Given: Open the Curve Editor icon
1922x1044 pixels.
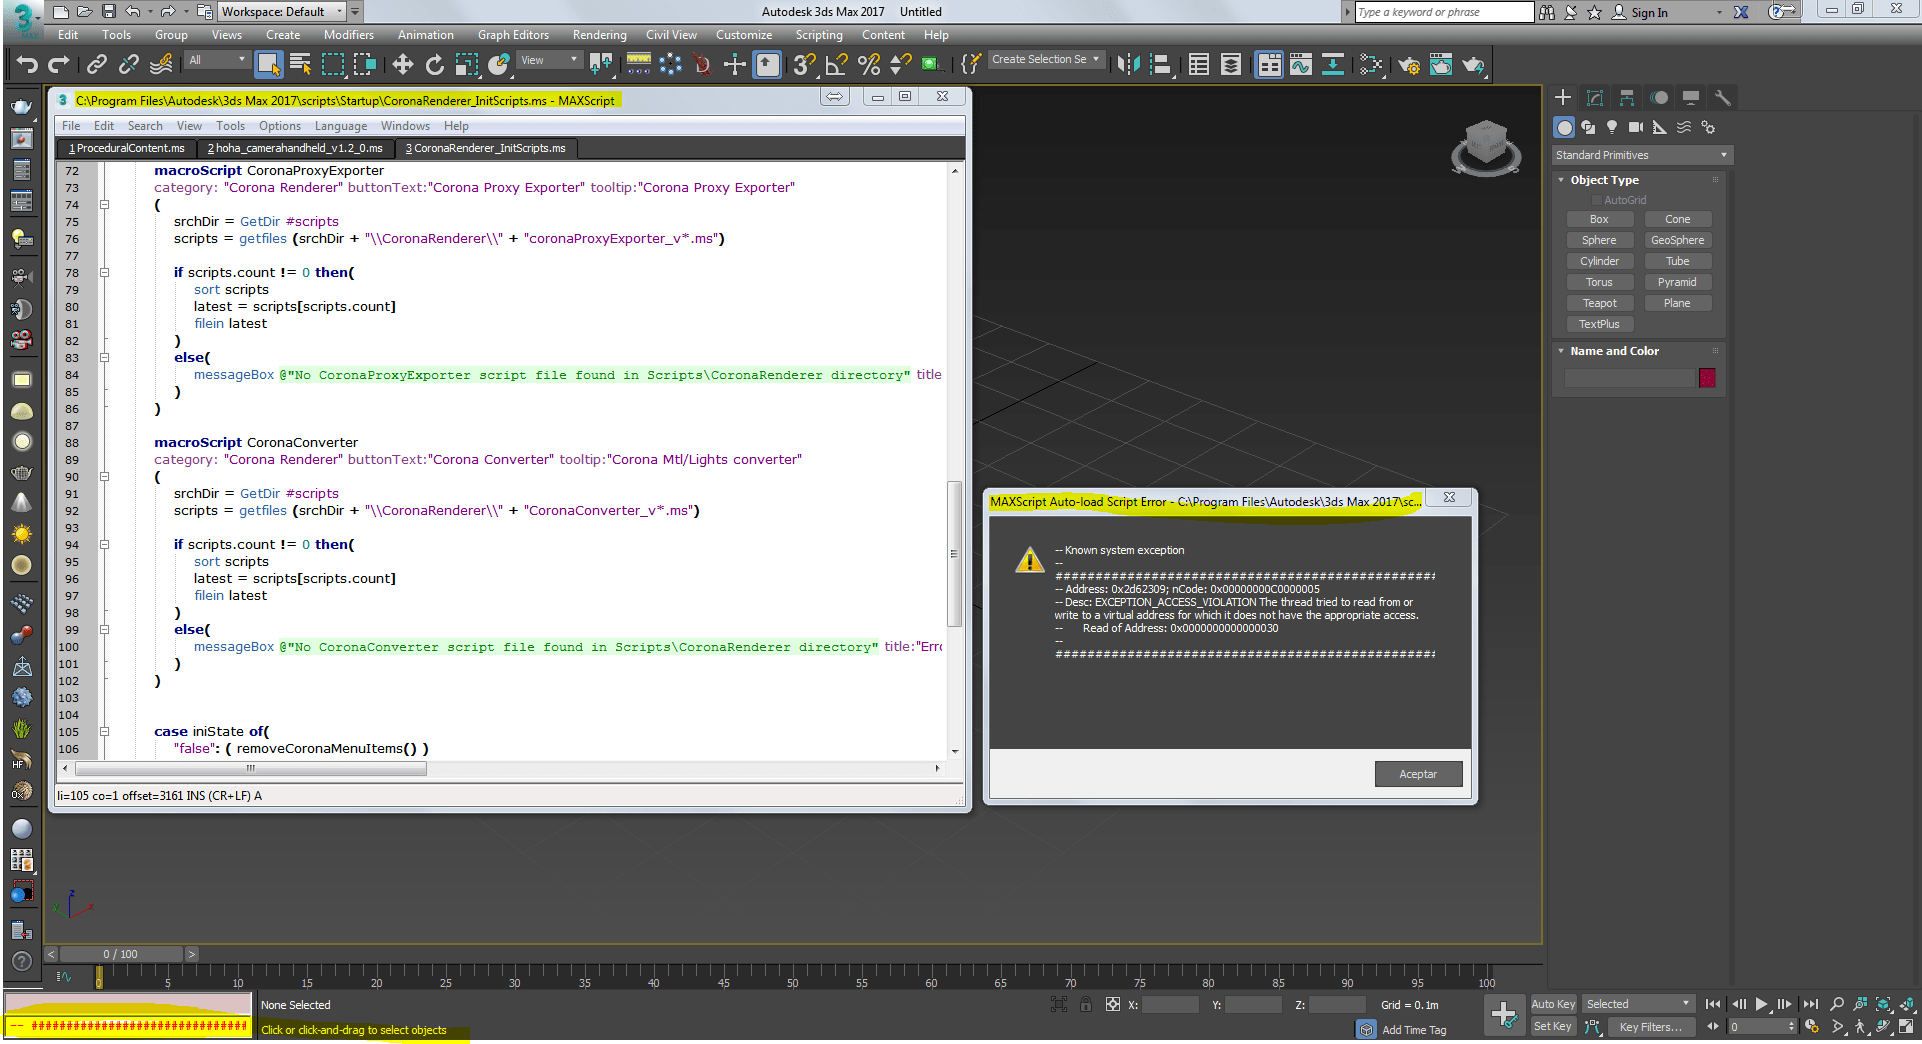Looking at the screenshot, I should [1300, 65].
